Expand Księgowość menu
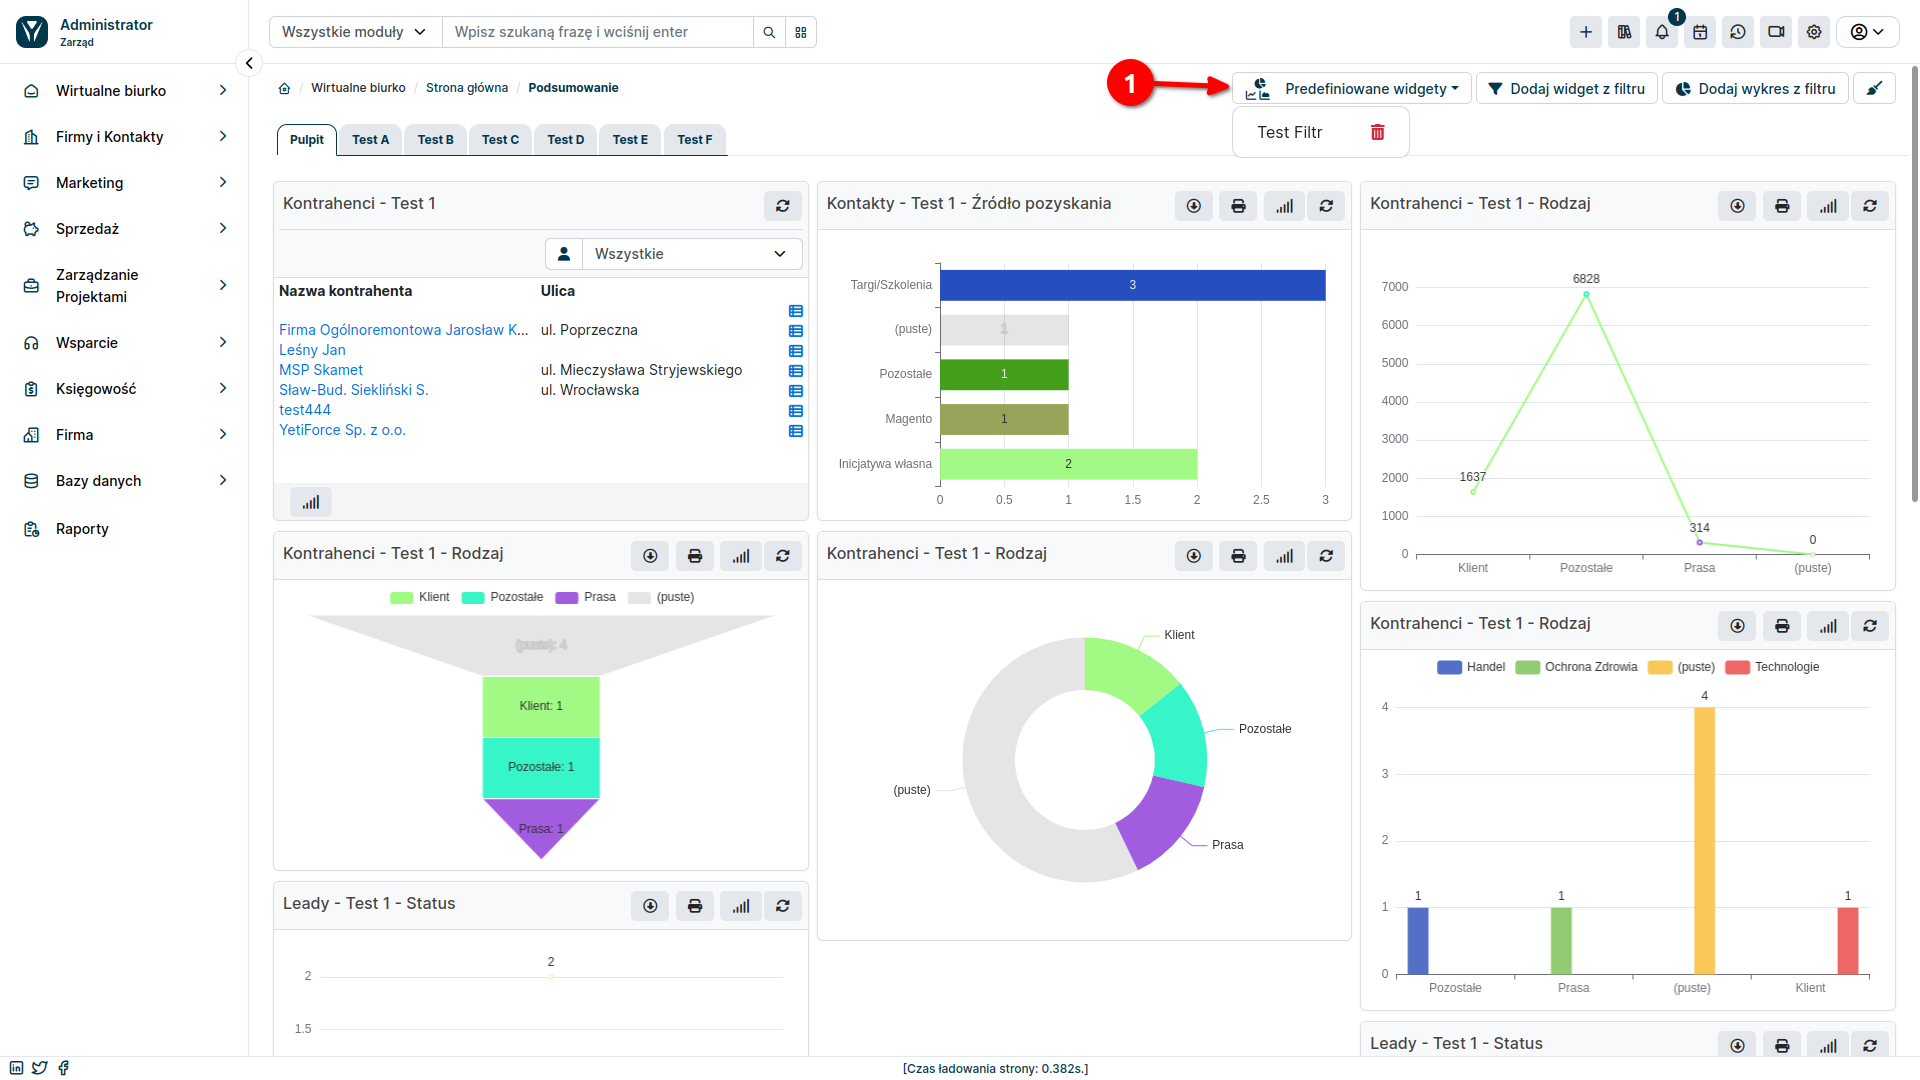 pyautogui.click(x=124, y=389)
